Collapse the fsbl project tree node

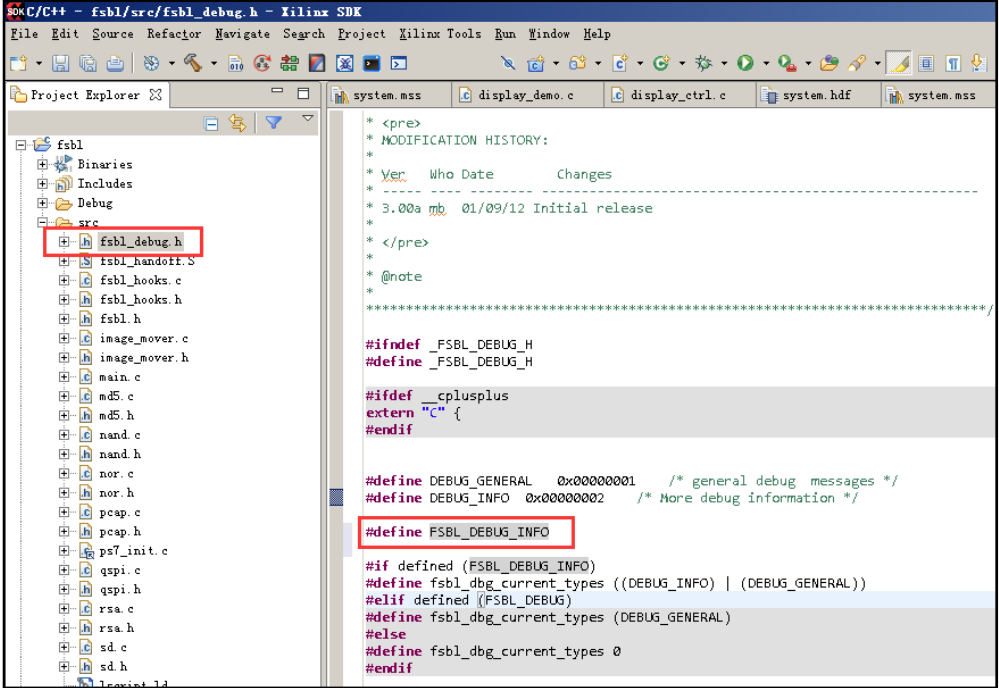click(x=21, y=145)
